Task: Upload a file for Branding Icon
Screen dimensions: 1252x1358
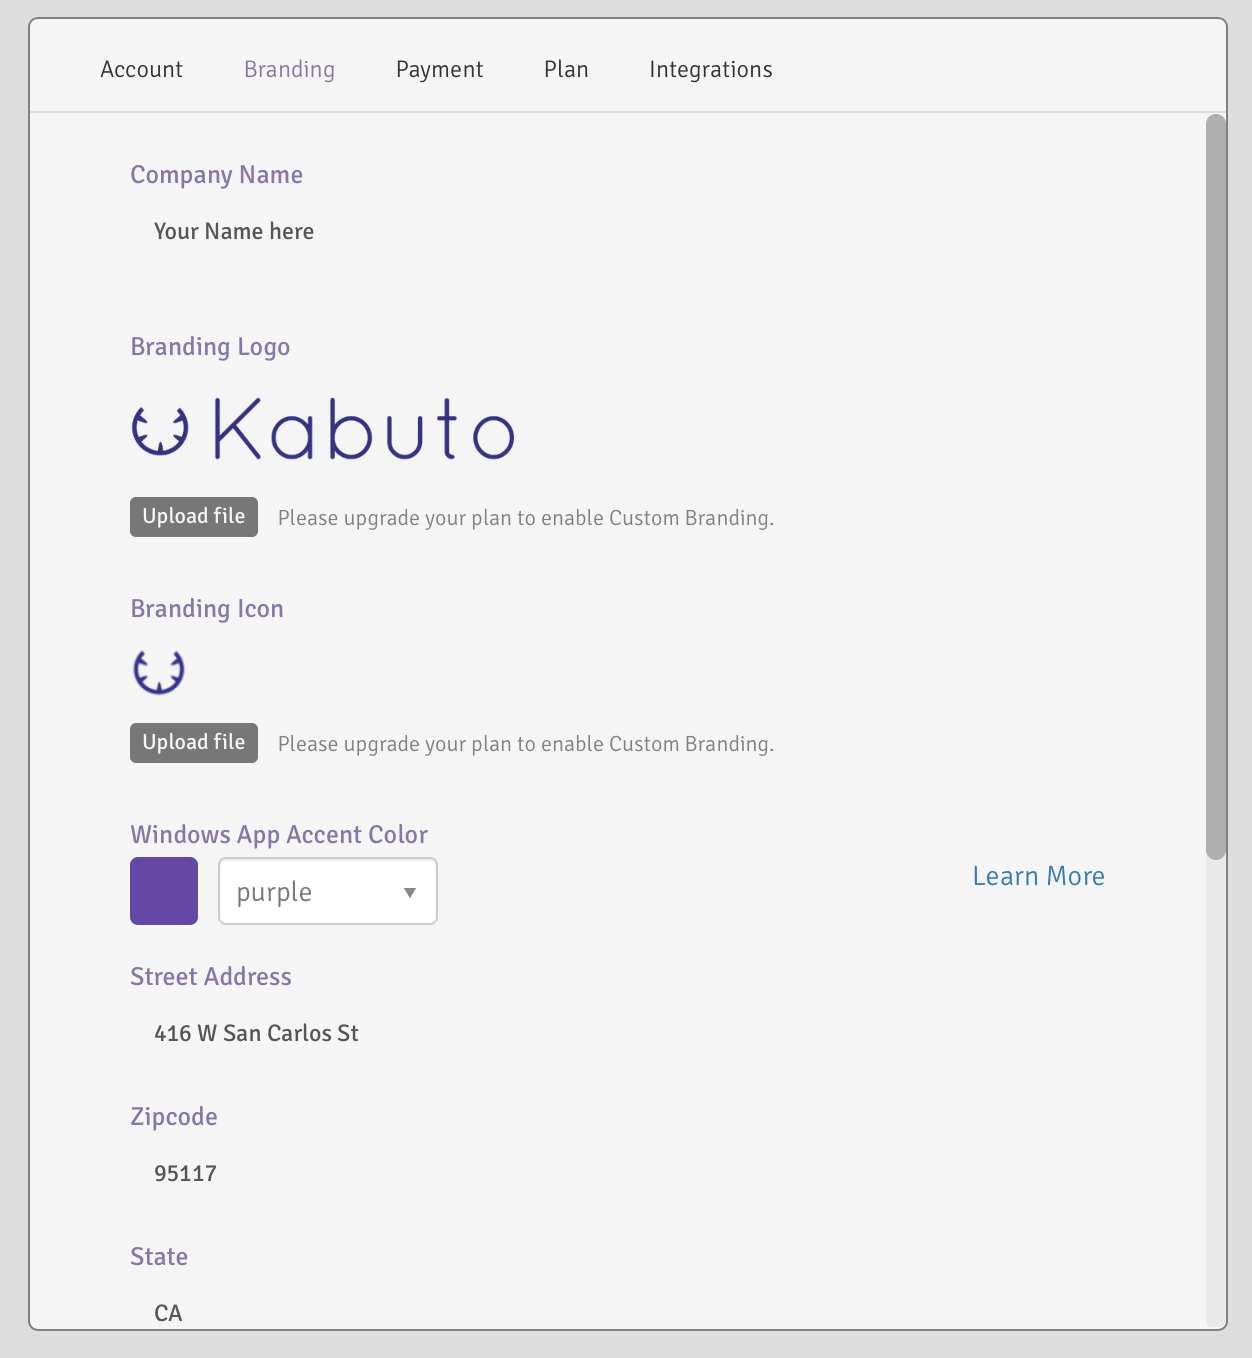Action: point(194,743)
